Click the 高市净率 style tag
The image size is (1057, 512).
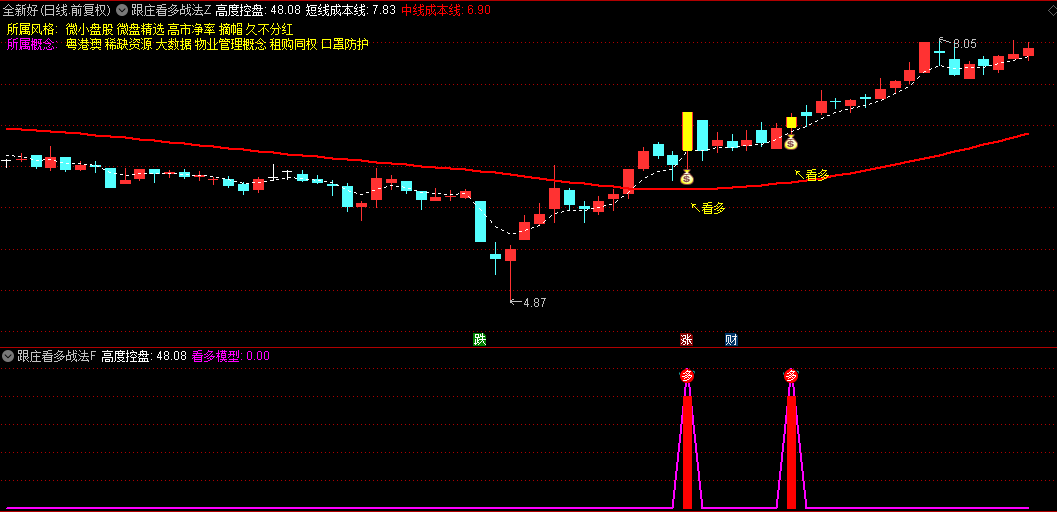tap(191, 30)
